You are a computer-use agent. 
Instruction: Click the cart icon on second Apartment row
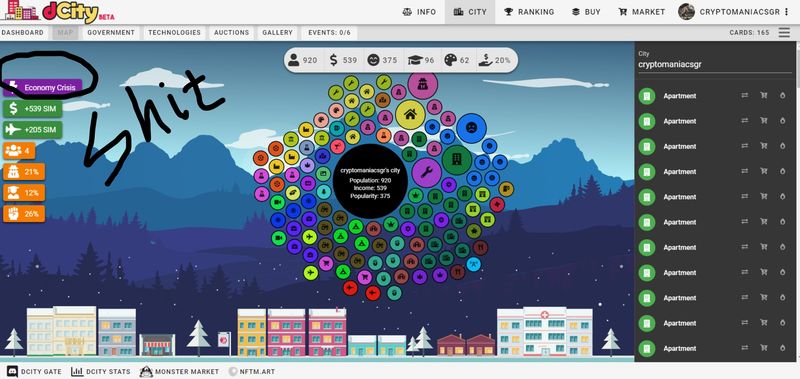(x=764, y=121)
